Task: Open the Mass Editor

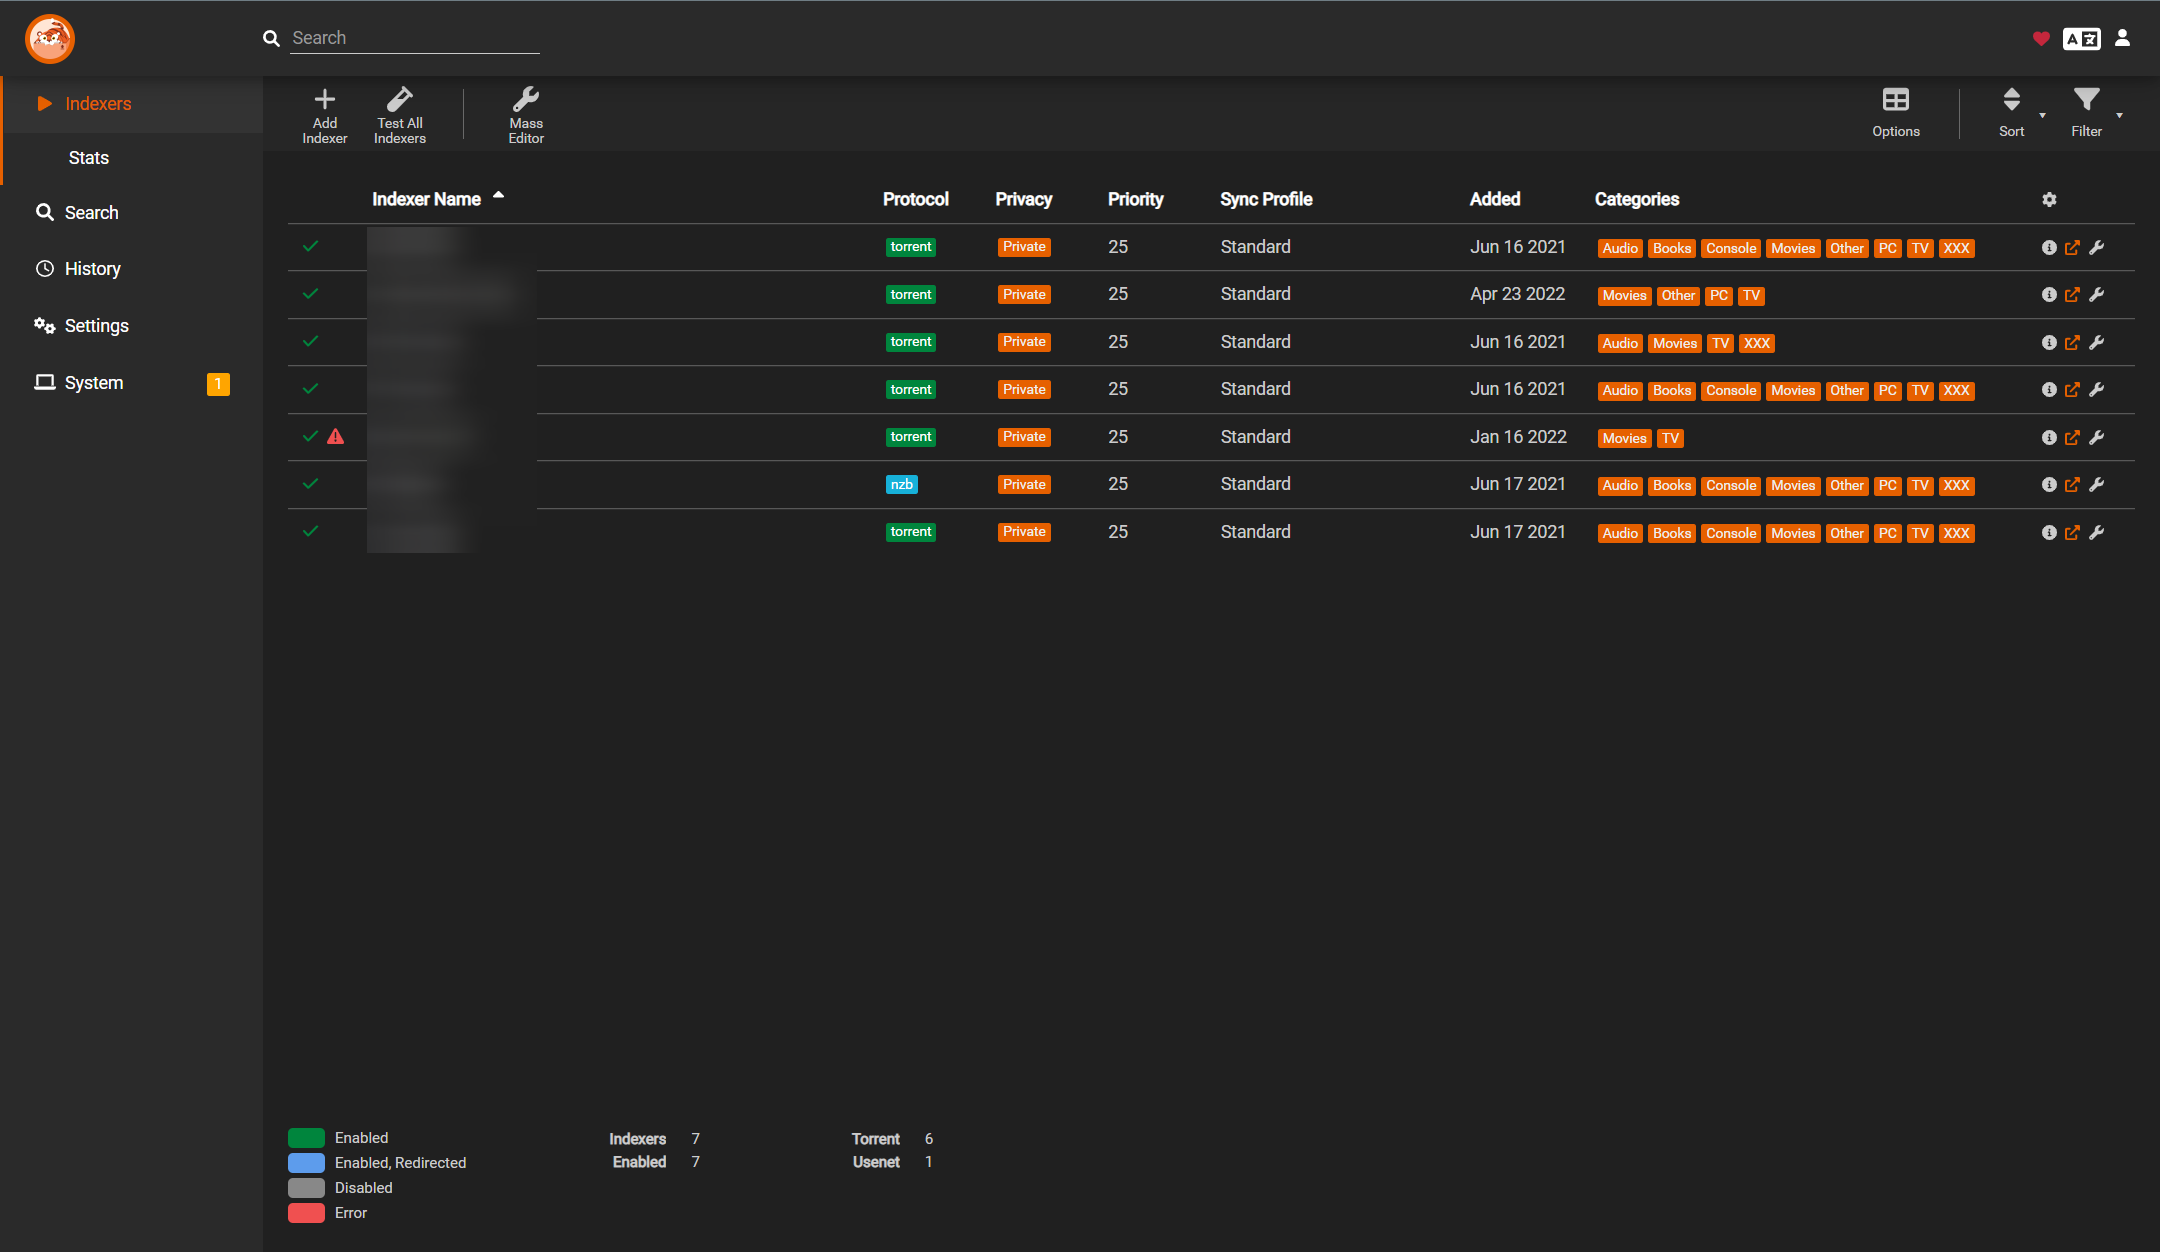Action: (x=527, y=113)
